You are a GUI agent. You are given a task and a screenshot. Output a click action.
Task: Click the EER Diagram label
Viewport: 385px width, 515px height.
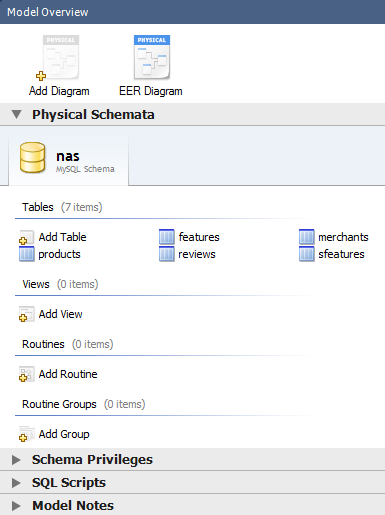pyautogui.click(x=151, y=91)
